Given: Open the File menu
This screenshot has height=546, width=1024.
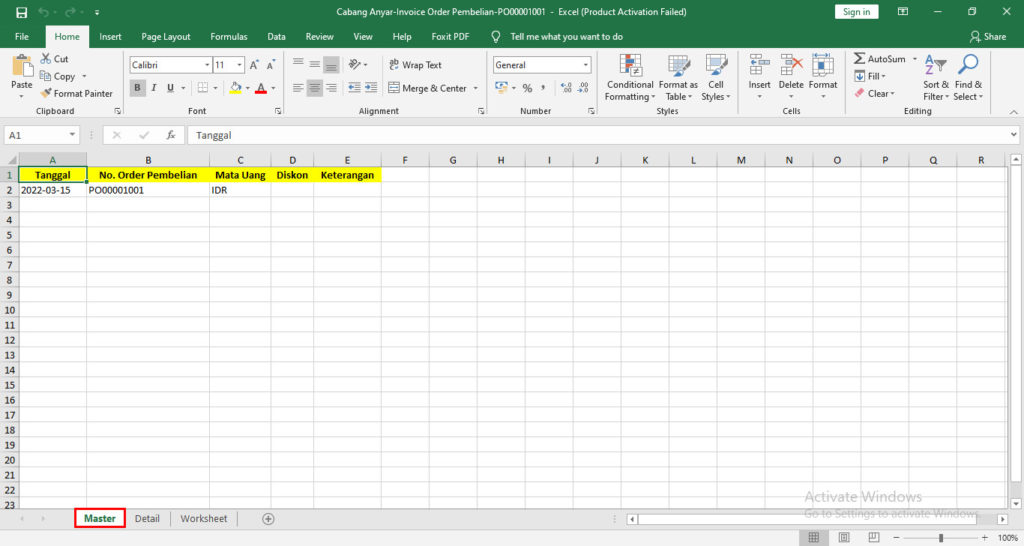Looking at the screenshot, I should click(x=22, y=37).
